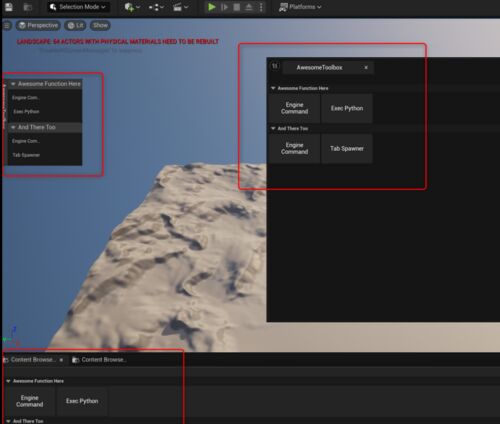
Task: Open the Cinematics clapperboard dropdown
Action: pyautogui.click(x=181, y=7)
